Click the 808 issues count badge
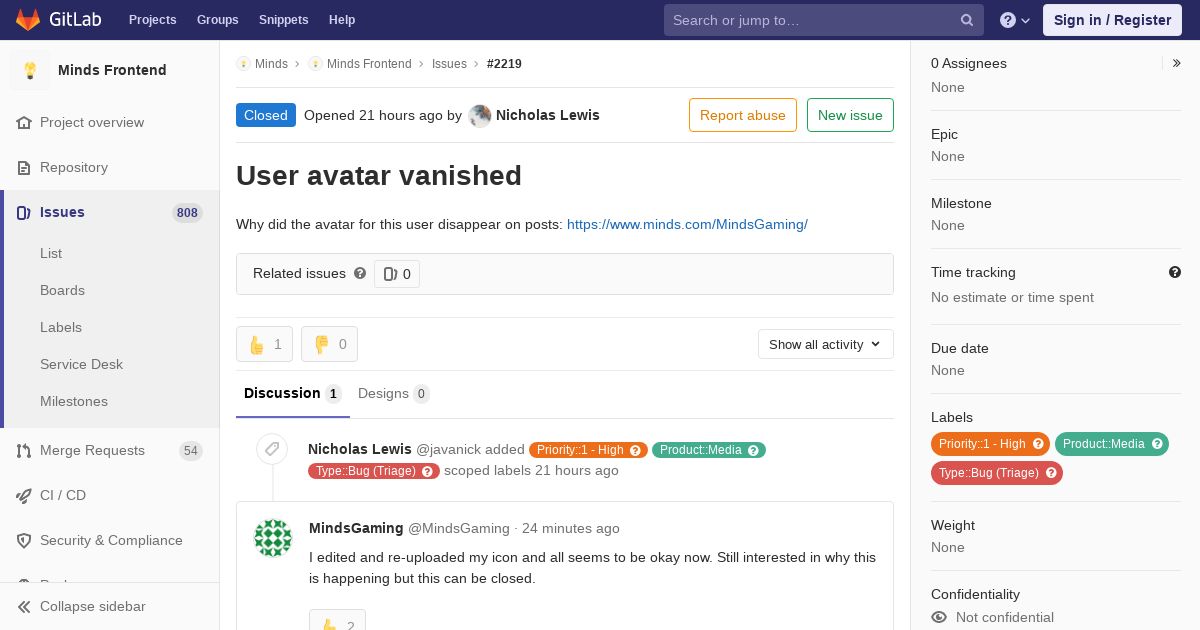Viewport: 1200px width, 630px height. click(x=187, y=213)
